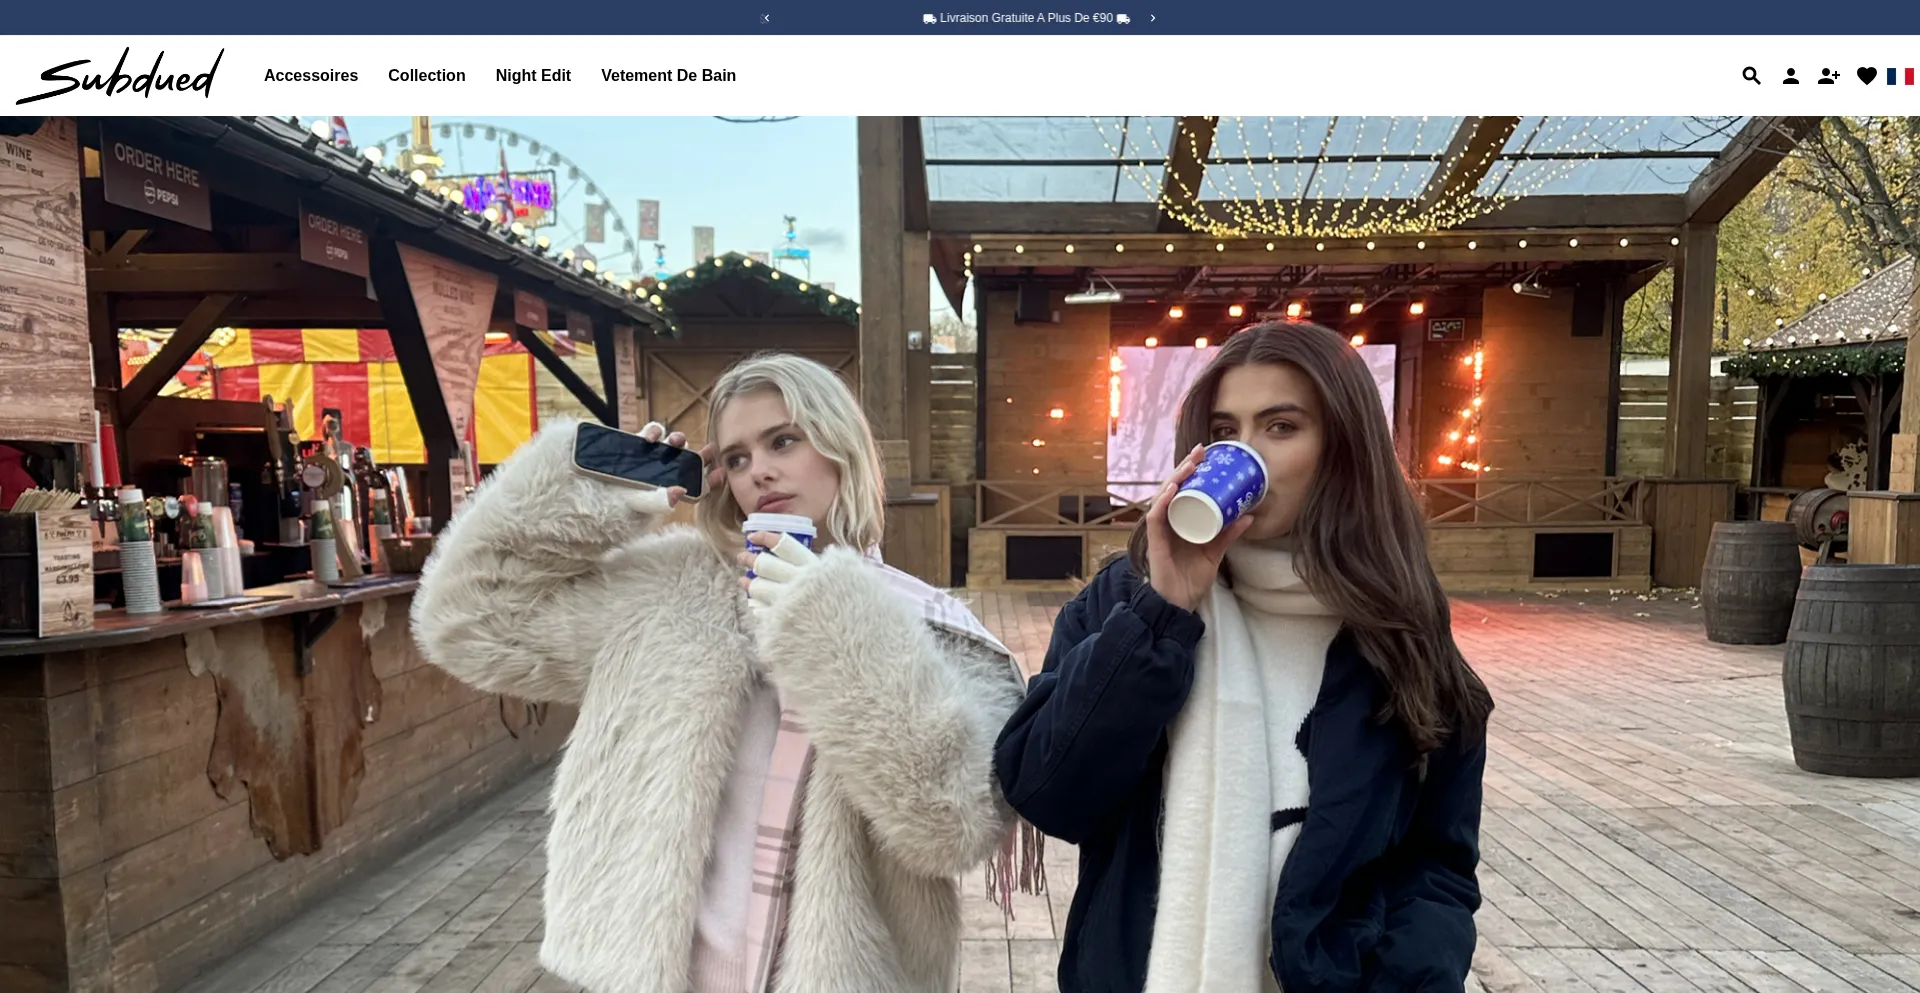
Task: Click the Subdued logo
Action: (120, 76)
